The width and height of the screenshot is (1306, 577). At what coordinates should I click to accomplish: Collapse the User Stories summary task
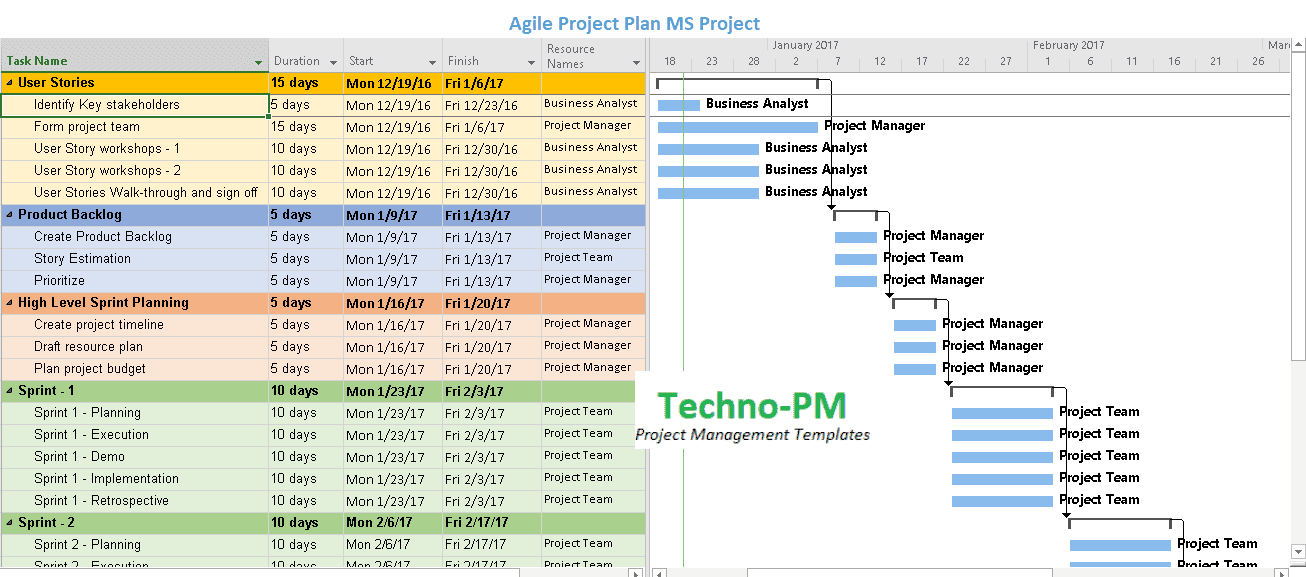click(10, 83)
